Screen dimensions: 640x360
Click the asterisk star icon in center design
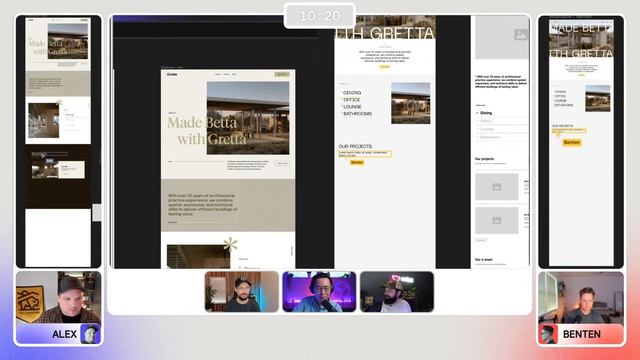230,244
